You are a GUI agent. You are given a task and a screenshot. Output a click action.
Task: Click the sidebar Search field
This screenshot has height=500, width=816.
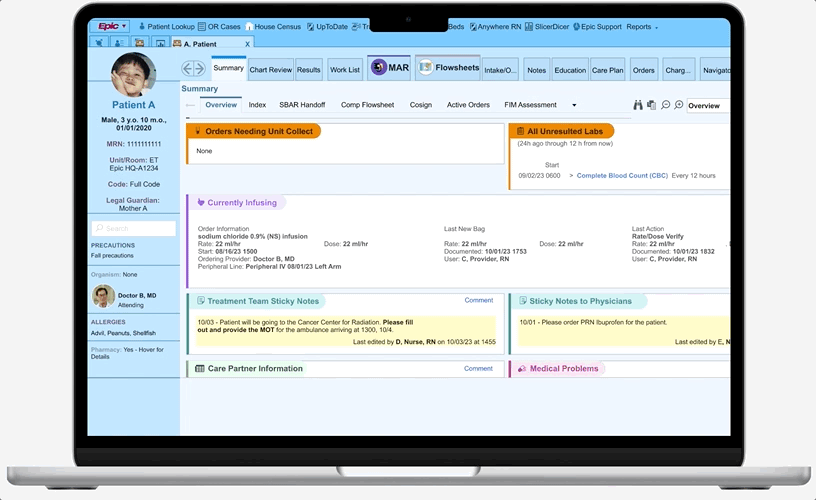[x=133, y=228]
